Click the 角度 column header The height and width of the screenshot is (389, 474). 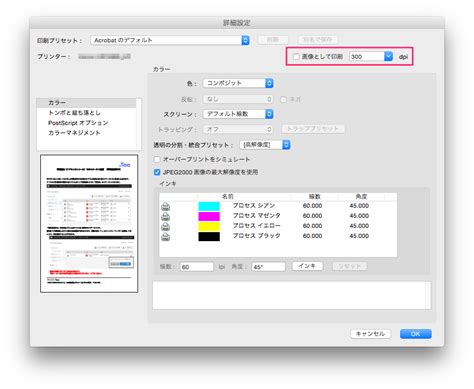tap(361, 197)
